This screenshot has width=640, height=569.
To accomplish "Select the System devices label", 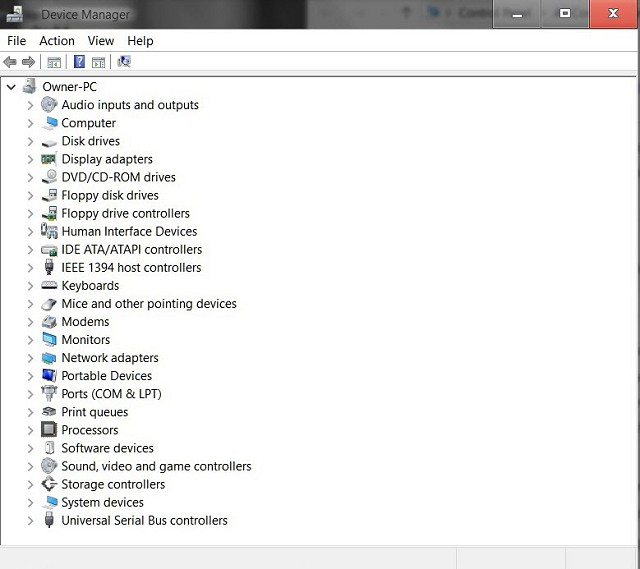I will (x=102, y=502).
